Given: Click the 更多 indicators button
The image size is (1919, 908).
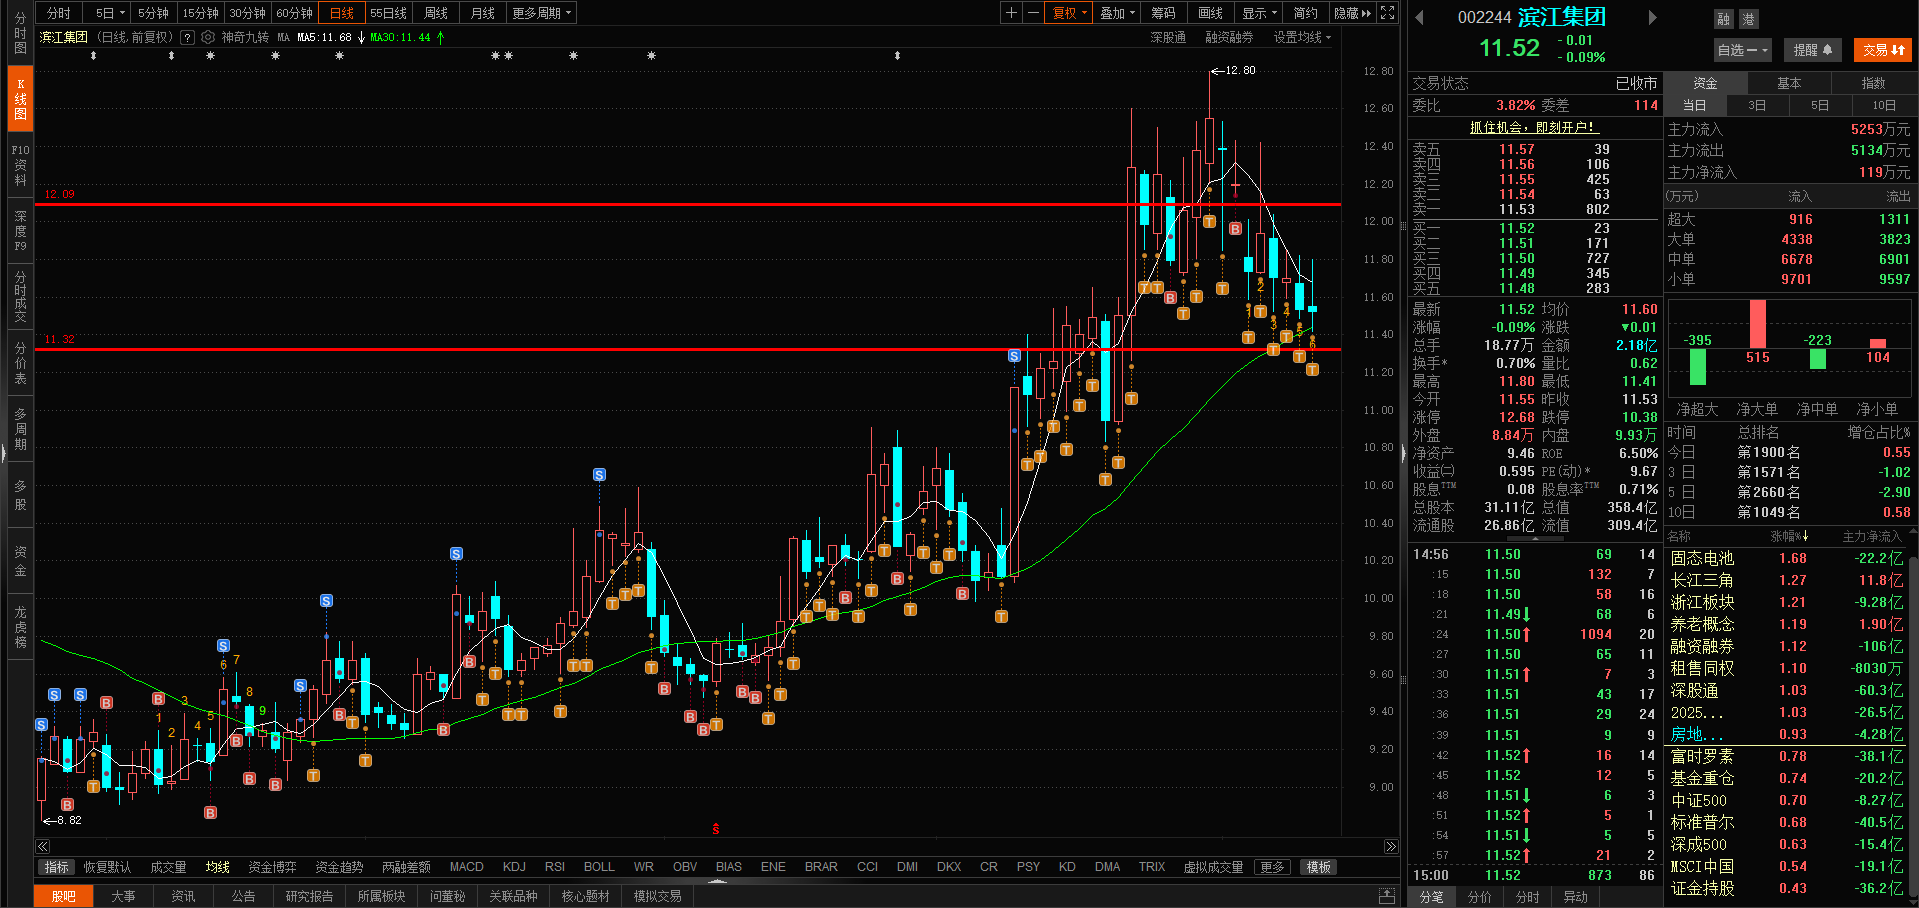Looking at the screenshot, I should [x=1272, y=867].
